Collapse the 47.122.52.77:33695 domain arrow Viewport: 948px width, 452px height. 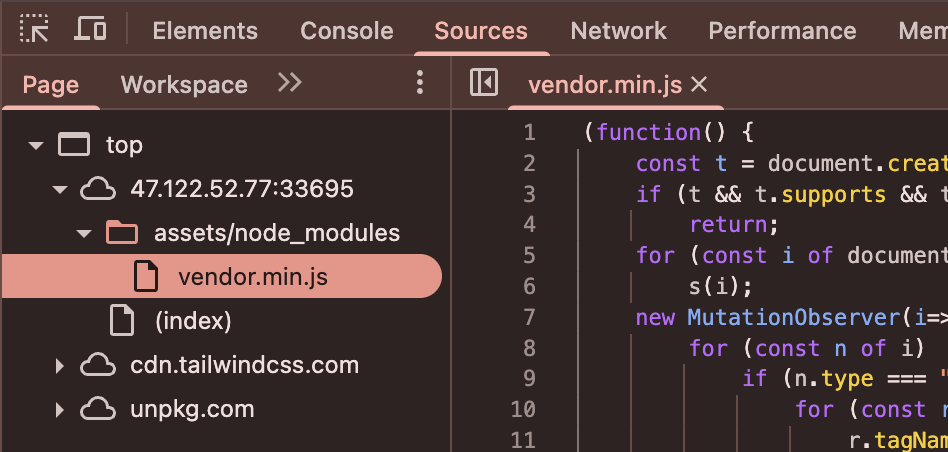[x=60, y=189]
